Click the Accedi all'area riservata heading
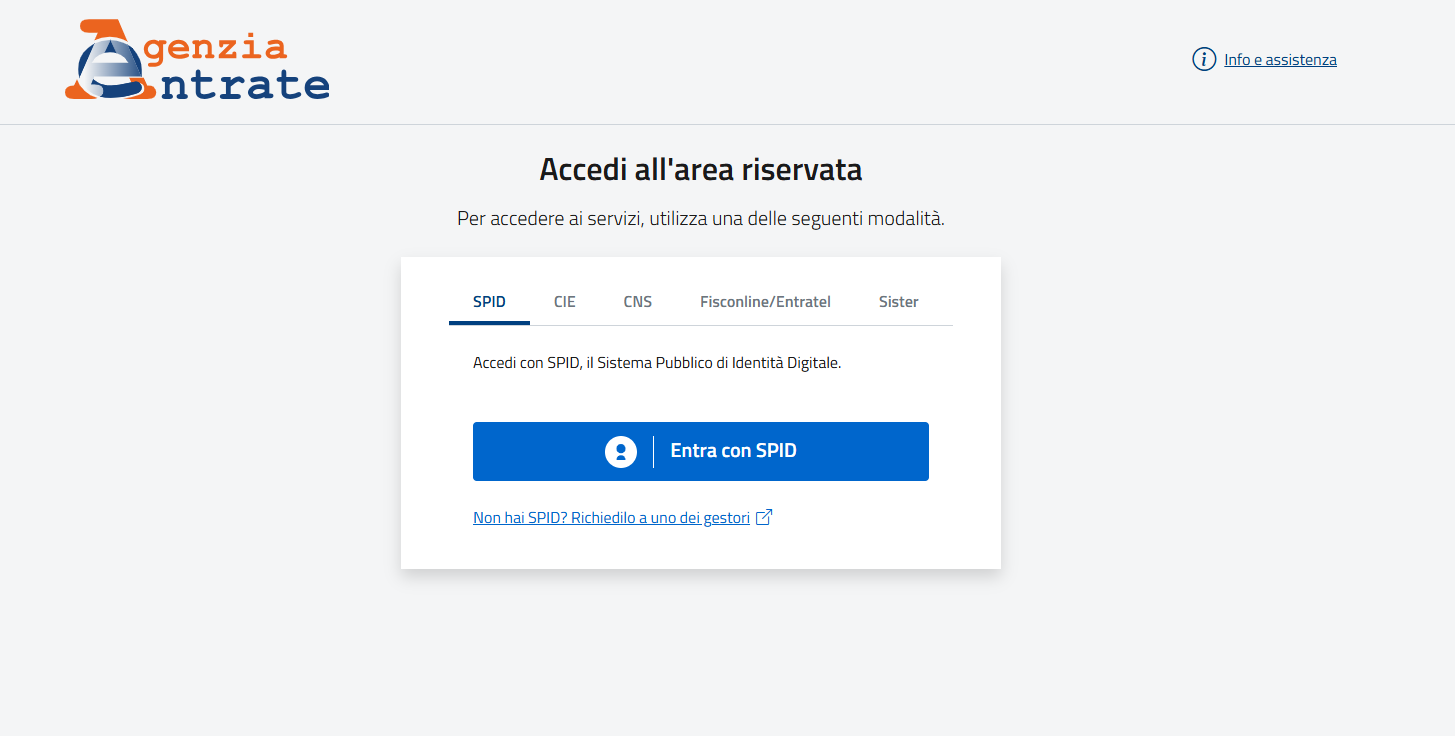 click(700, 169)
